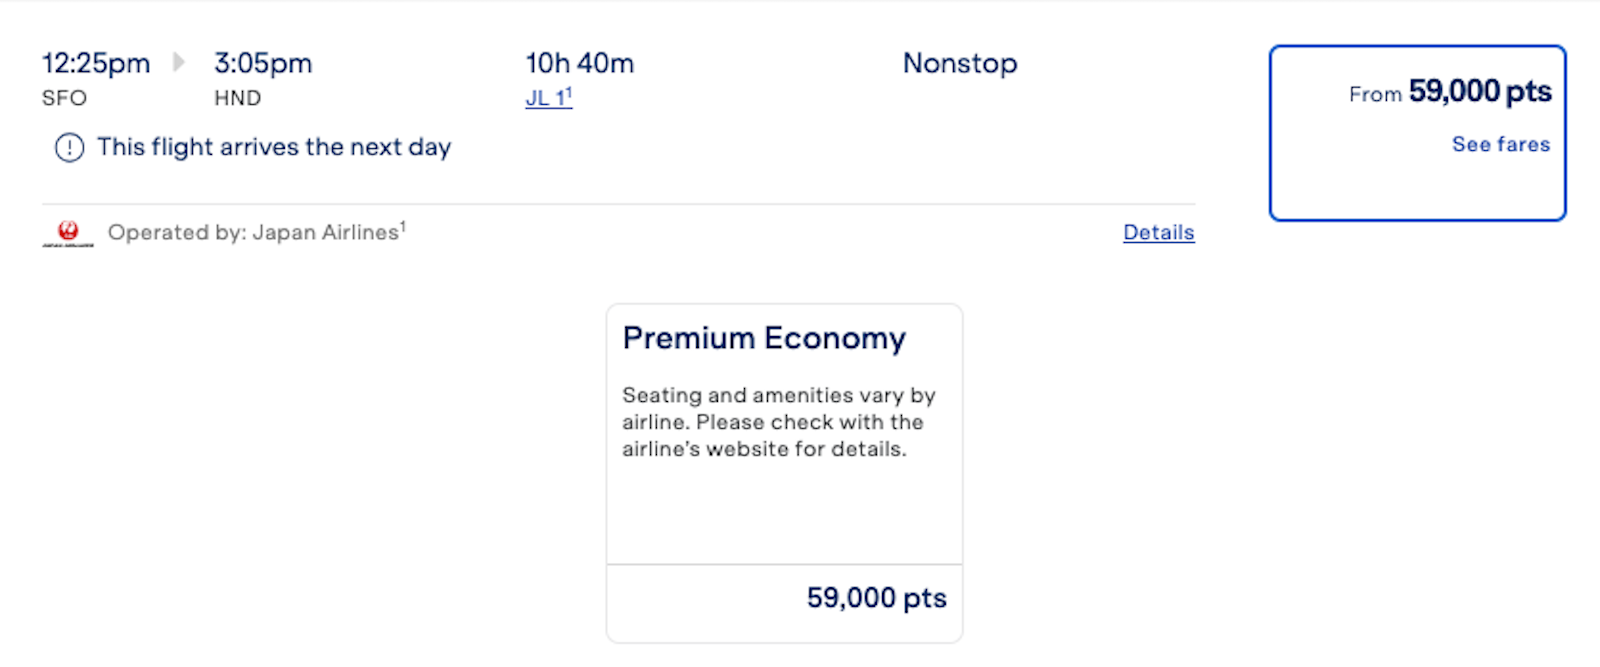Click the Nonstop label
The width and height of the screenshot is (1600, 667).
click(x=960, y=63)
